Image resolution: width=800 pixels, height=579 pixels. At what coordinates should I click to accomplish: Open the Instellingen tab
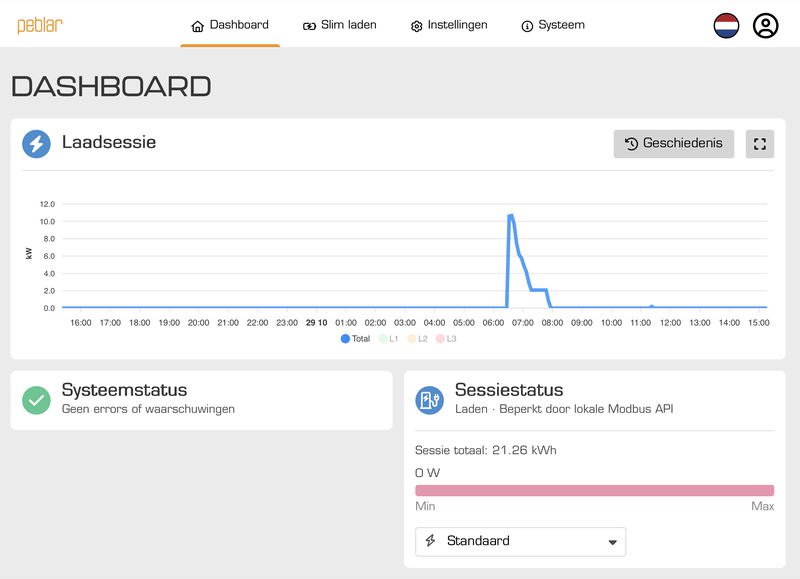click(449, 25)
